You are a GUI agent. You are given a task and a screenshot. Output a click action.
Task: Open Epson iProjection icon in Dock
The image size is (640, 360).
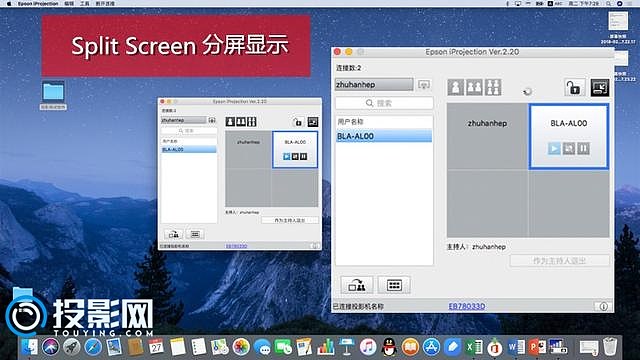click(558, 347)
